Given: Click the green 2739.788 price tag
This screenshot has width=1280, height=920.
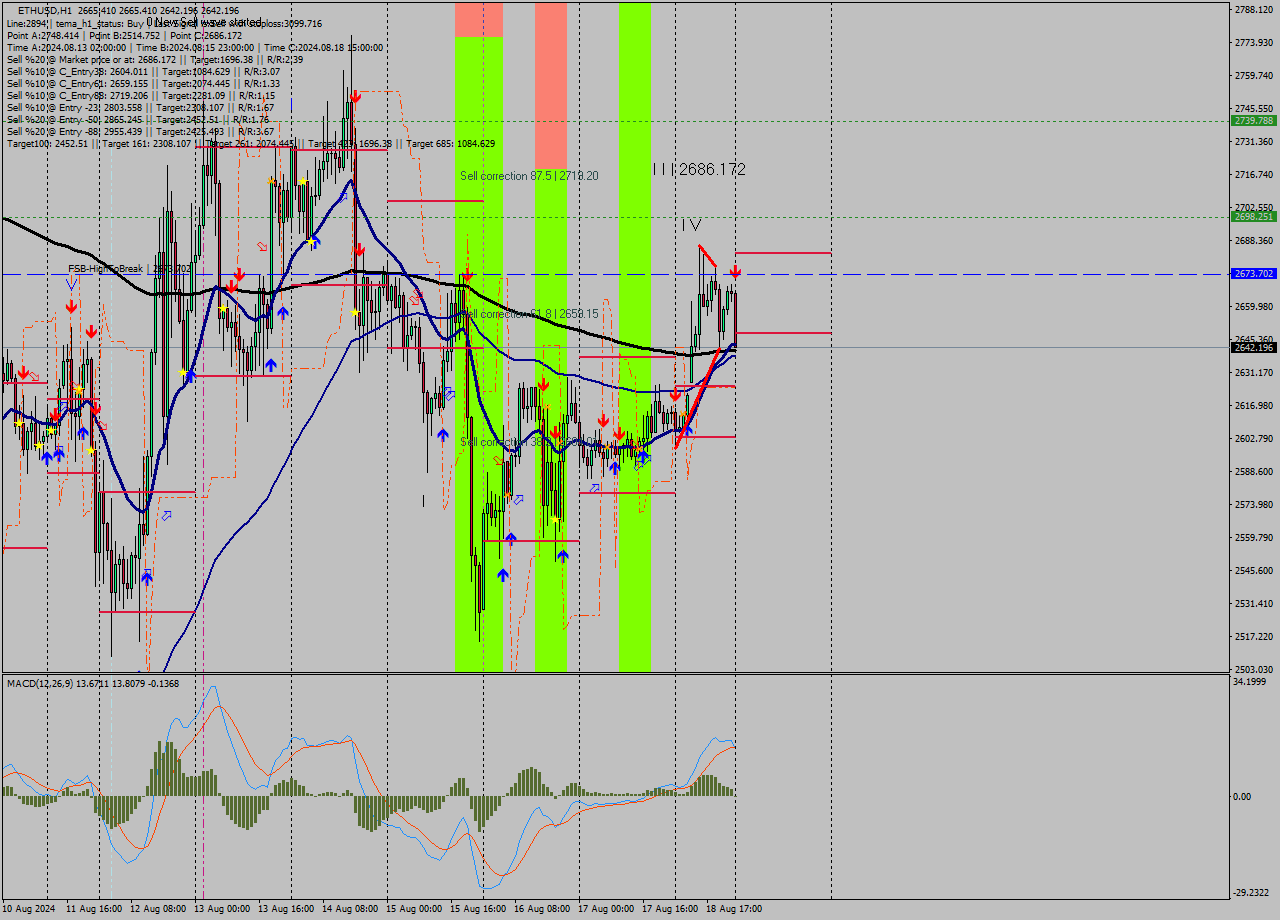Looking at the screenshot, I should tap(1254, 120).
